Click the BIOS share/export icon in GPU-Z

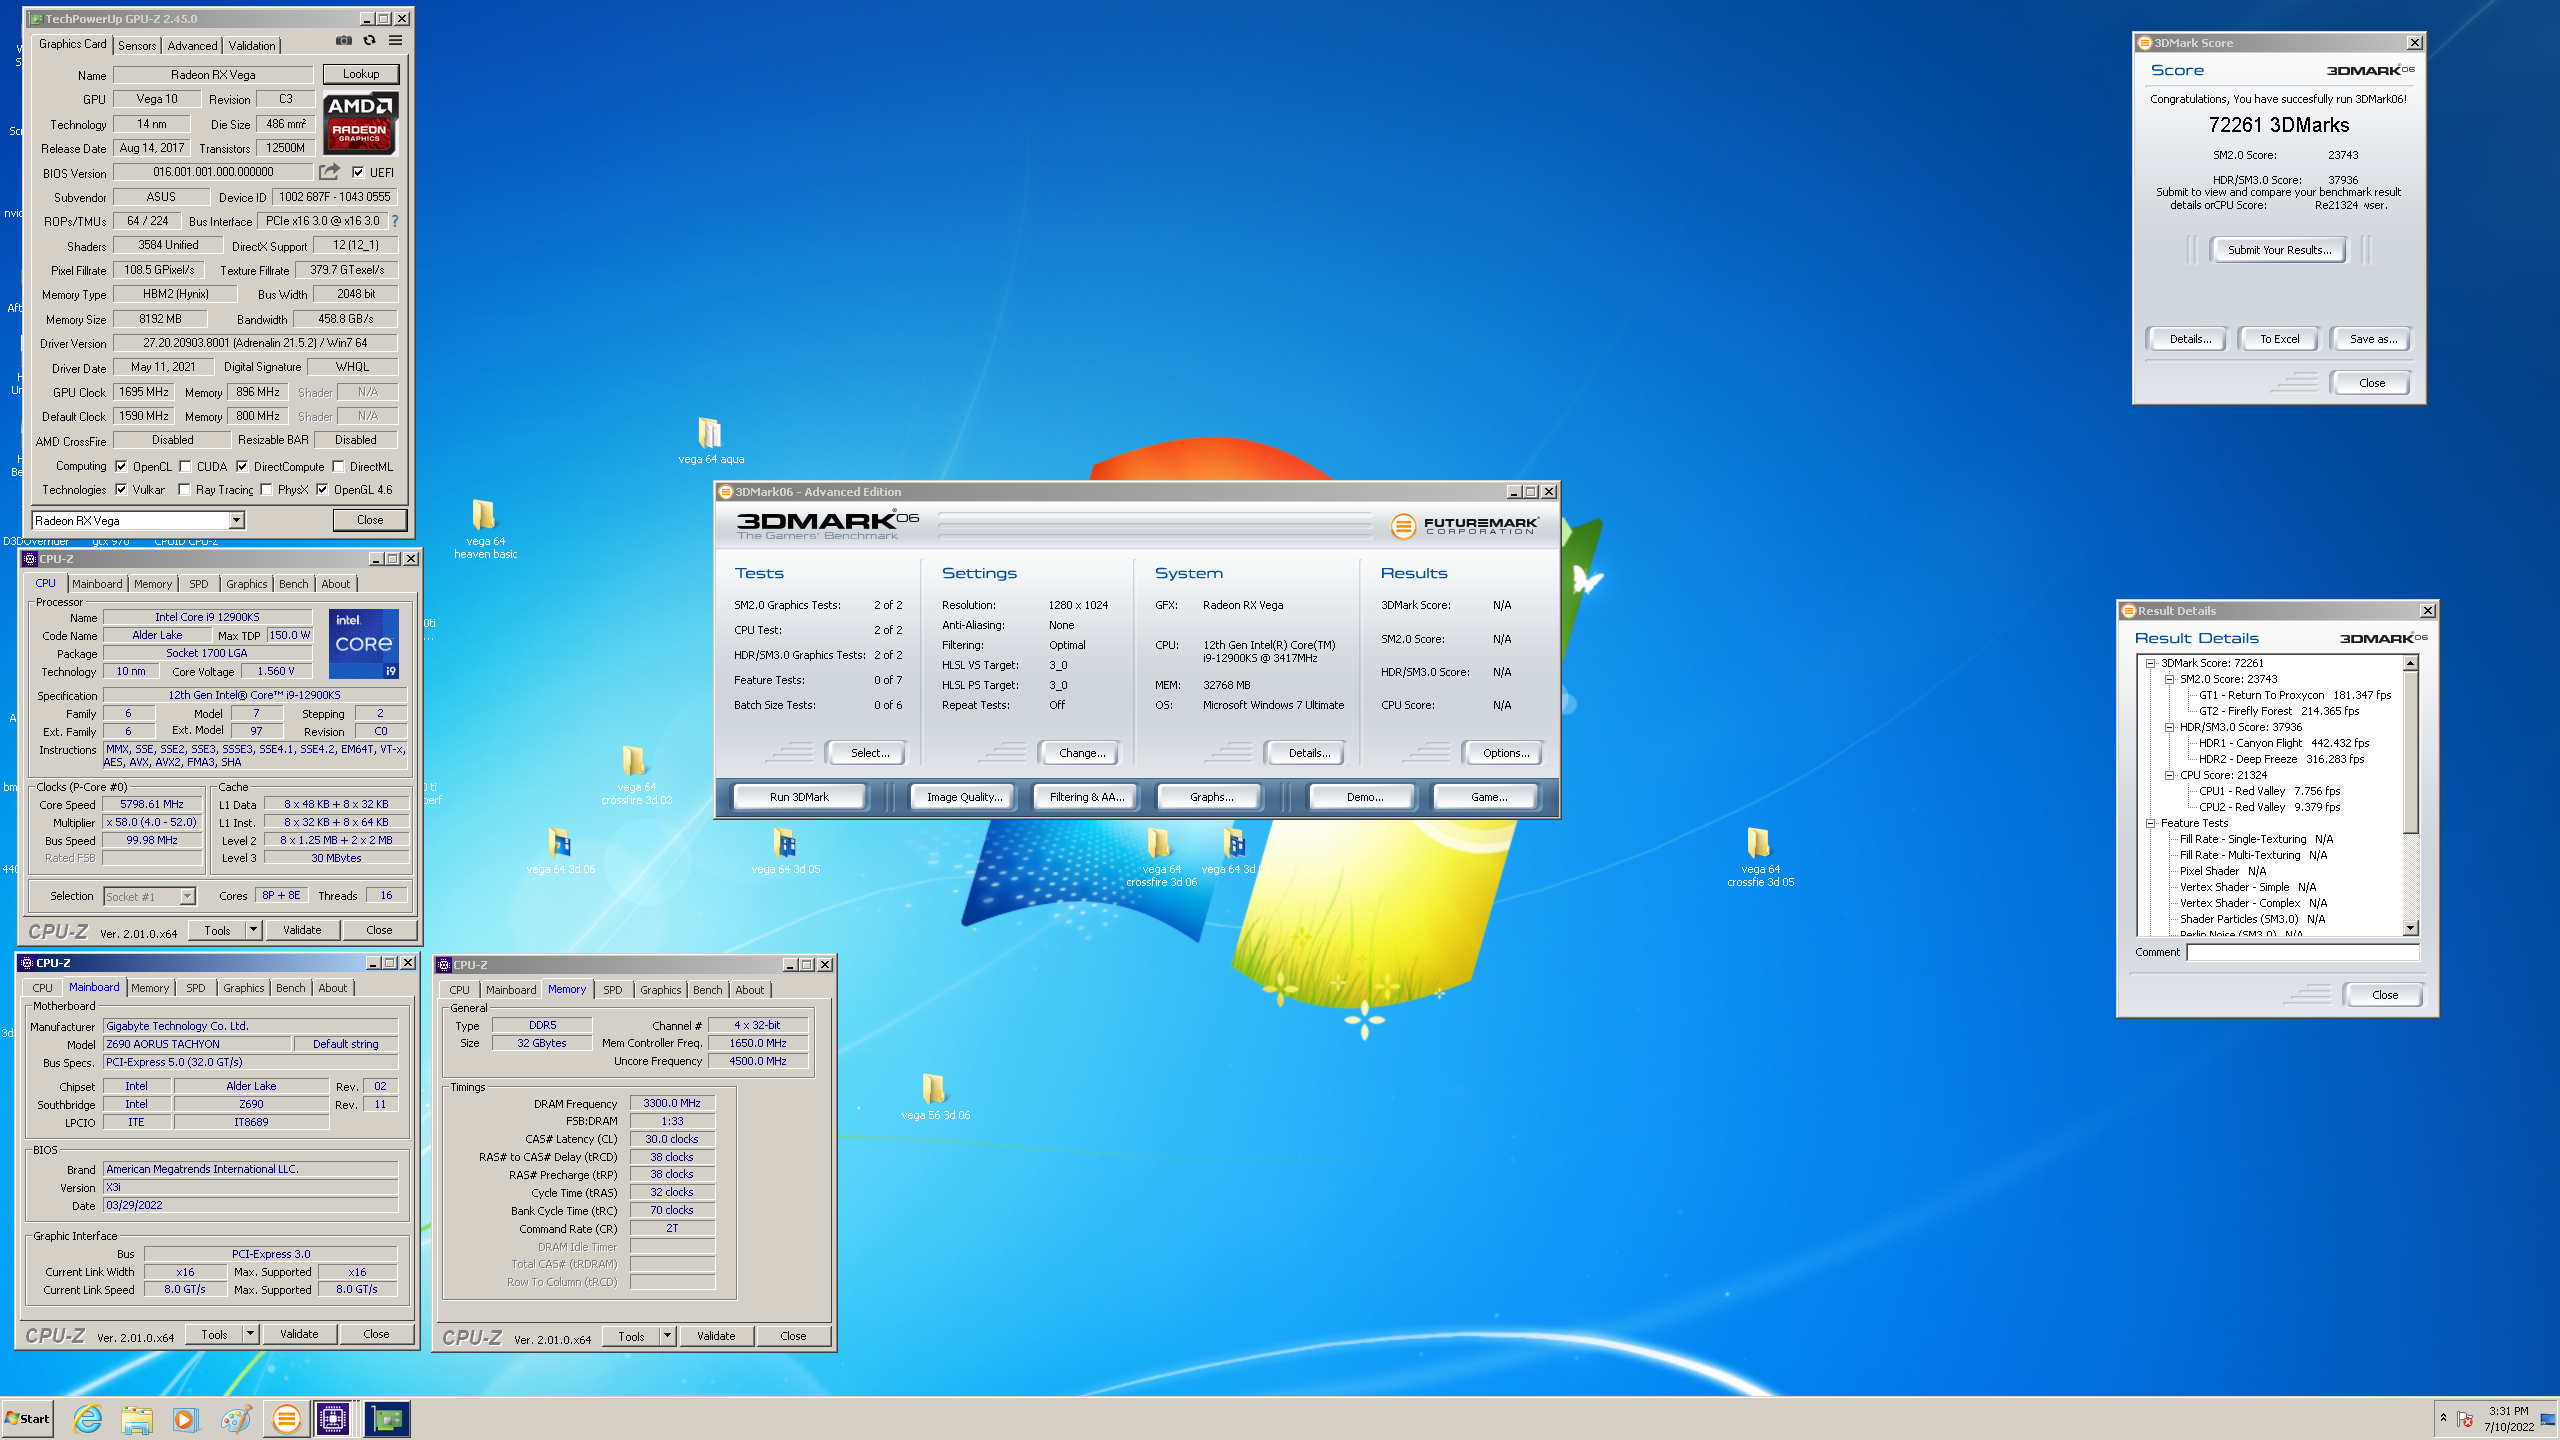(x=329, y=172)
